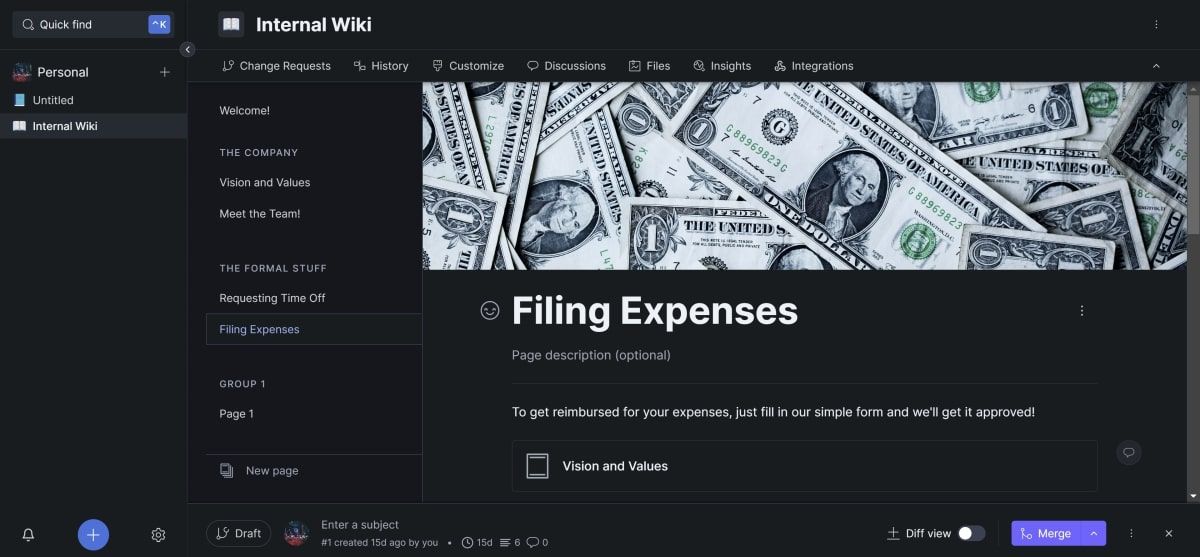Close the change request bar

pos(1168,534)
